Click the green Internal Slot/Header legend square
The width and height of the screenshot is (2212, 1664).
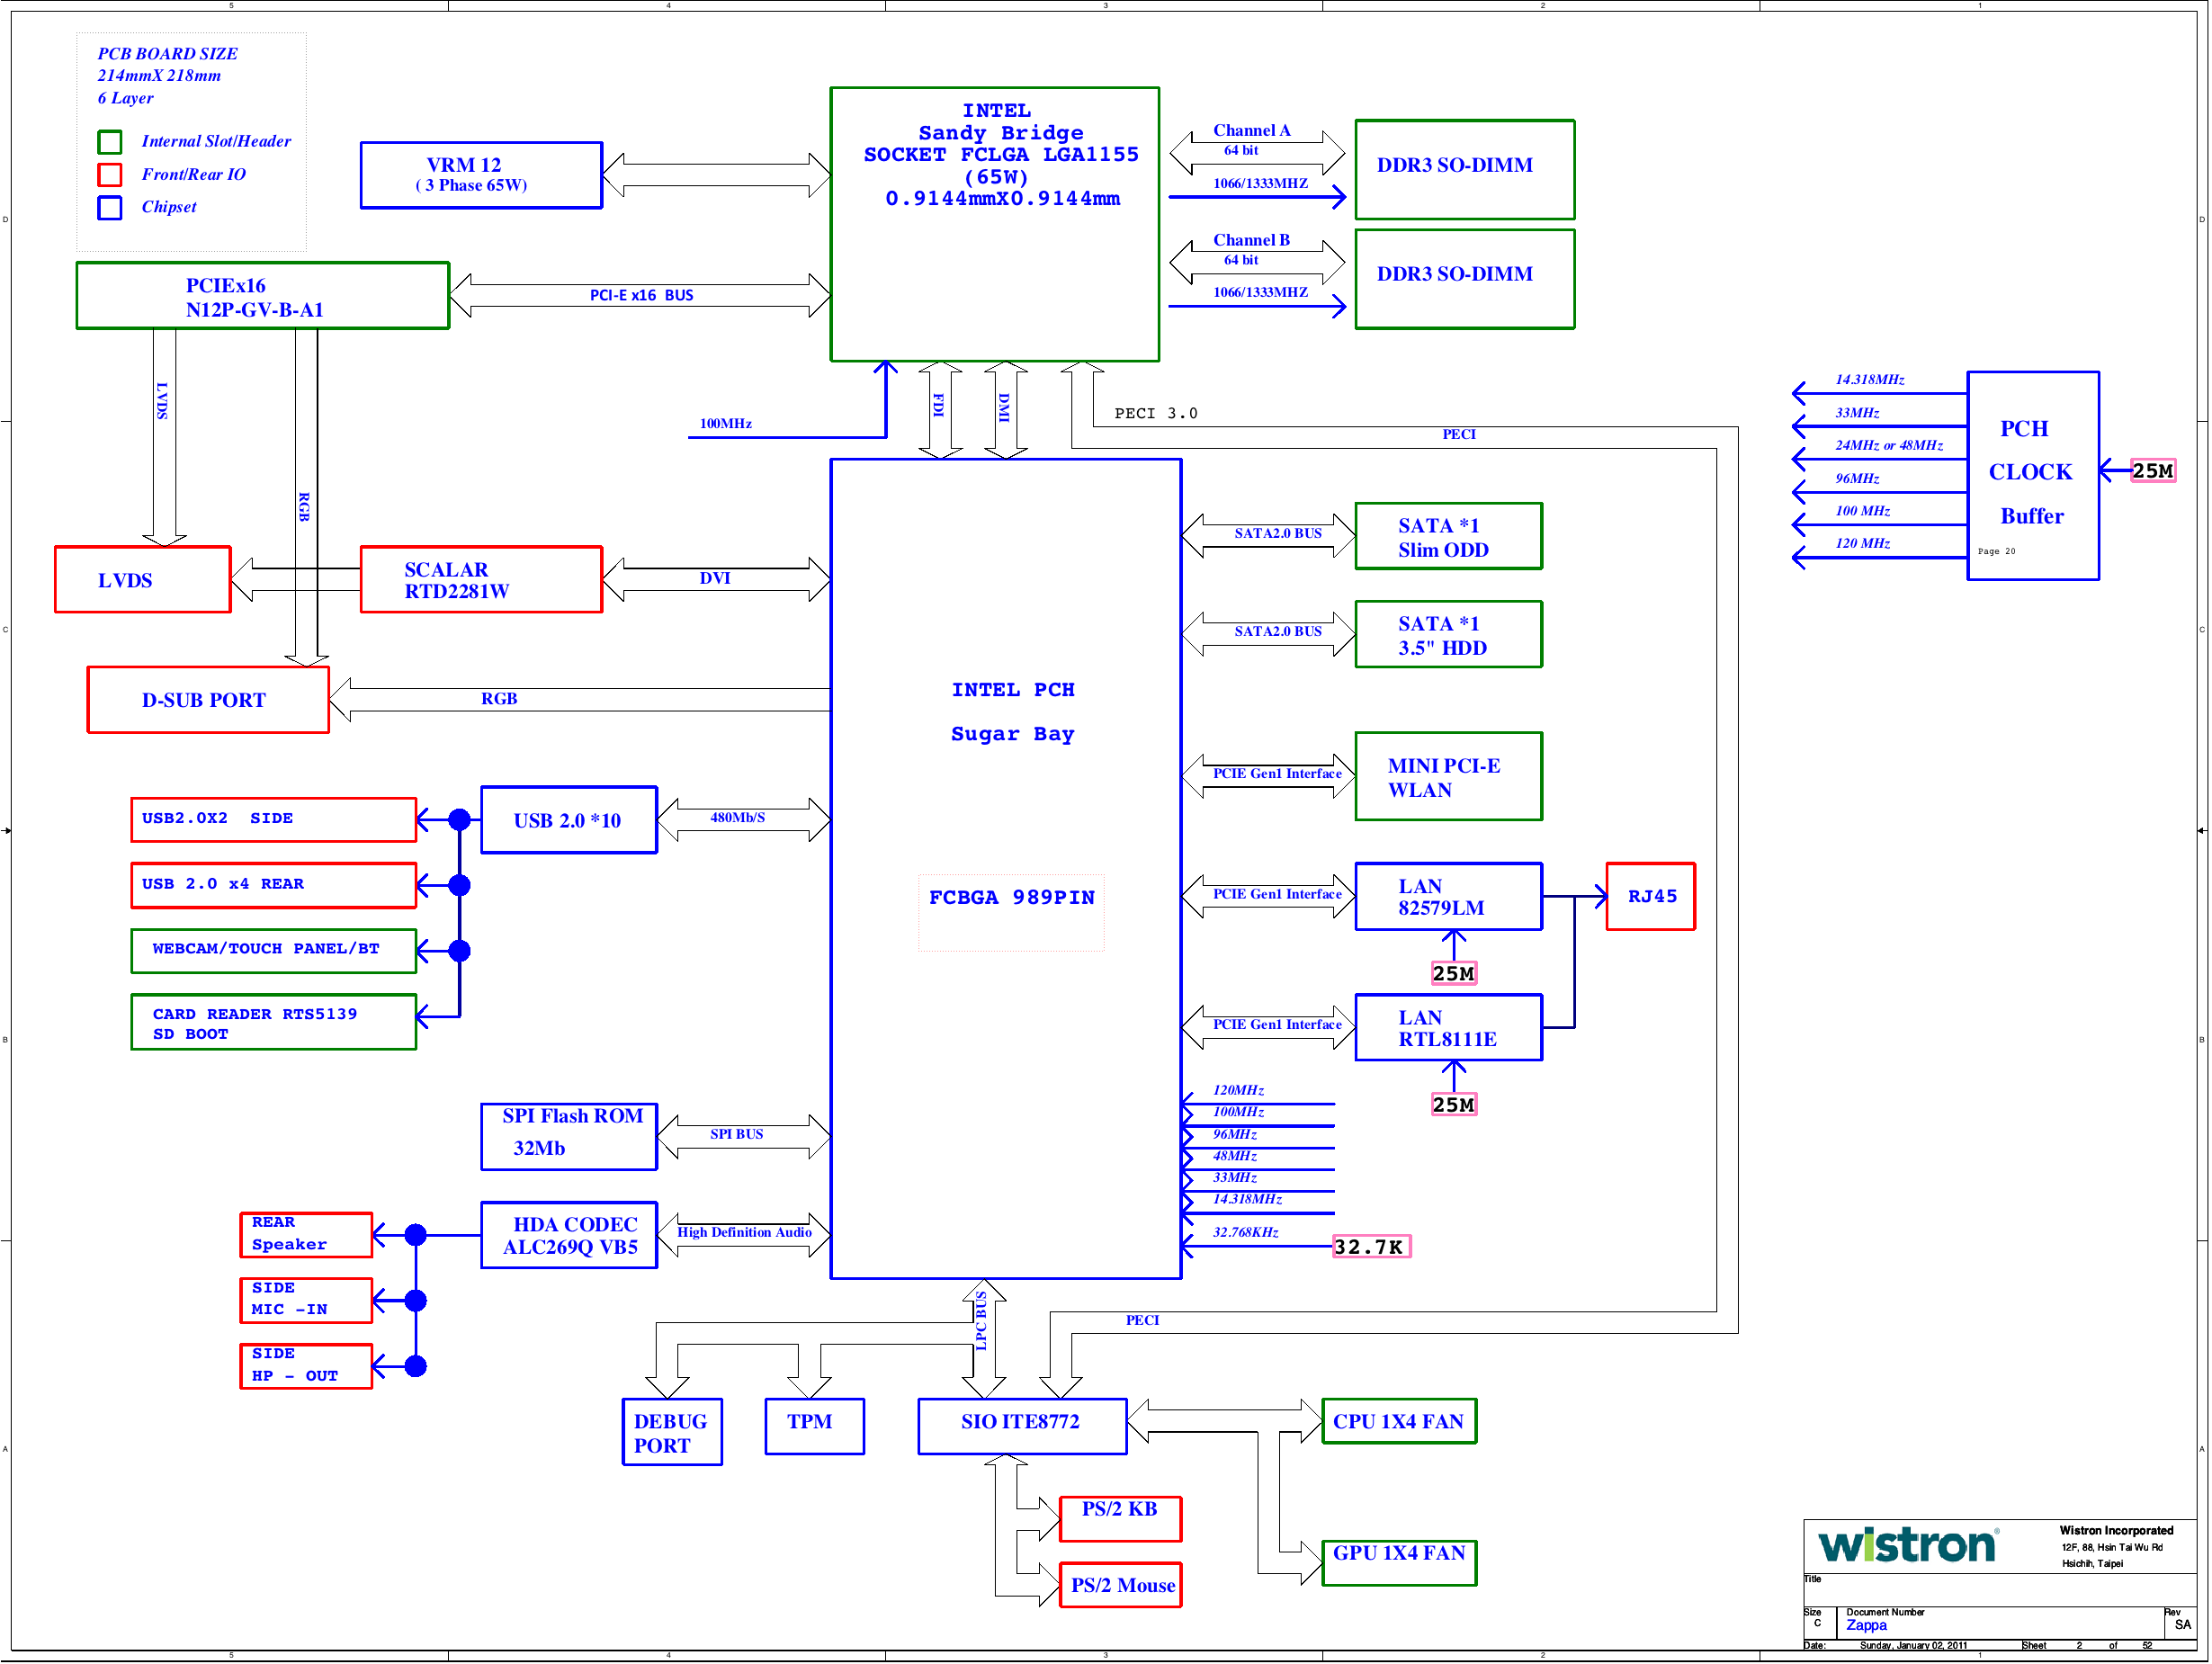coord(110,142)
